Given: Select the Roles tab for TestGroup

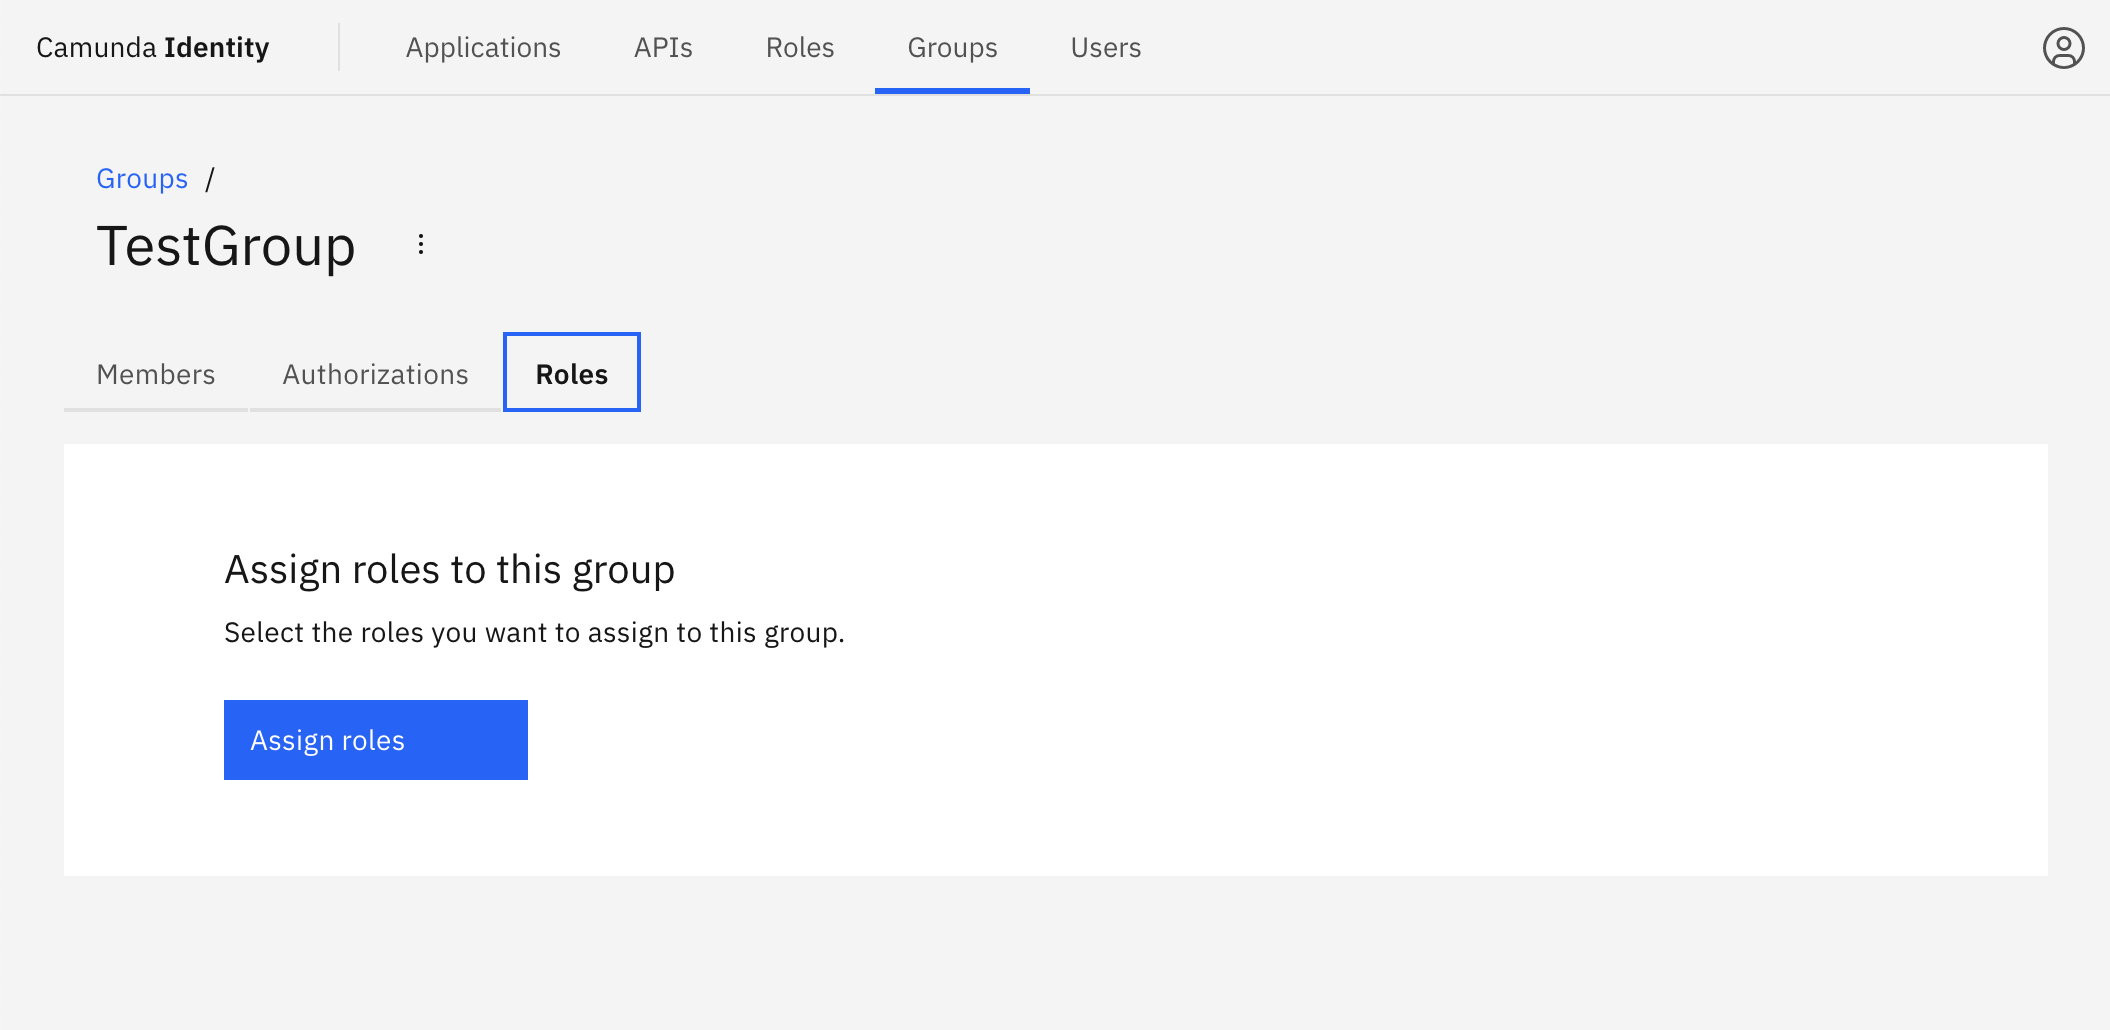Looking at the screenshot, I should (x=571, y=374).
